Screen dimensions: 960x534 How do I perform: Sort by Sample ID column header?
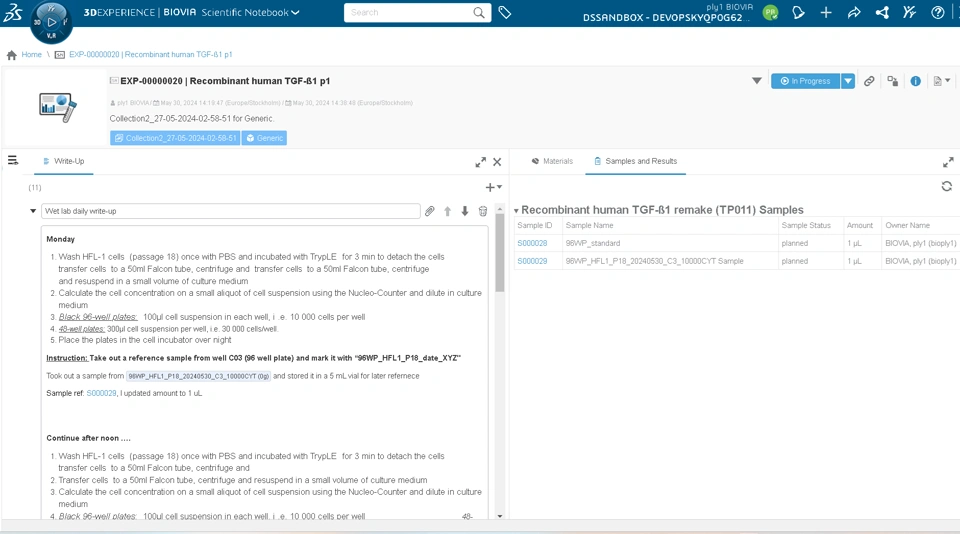point(537,225)
